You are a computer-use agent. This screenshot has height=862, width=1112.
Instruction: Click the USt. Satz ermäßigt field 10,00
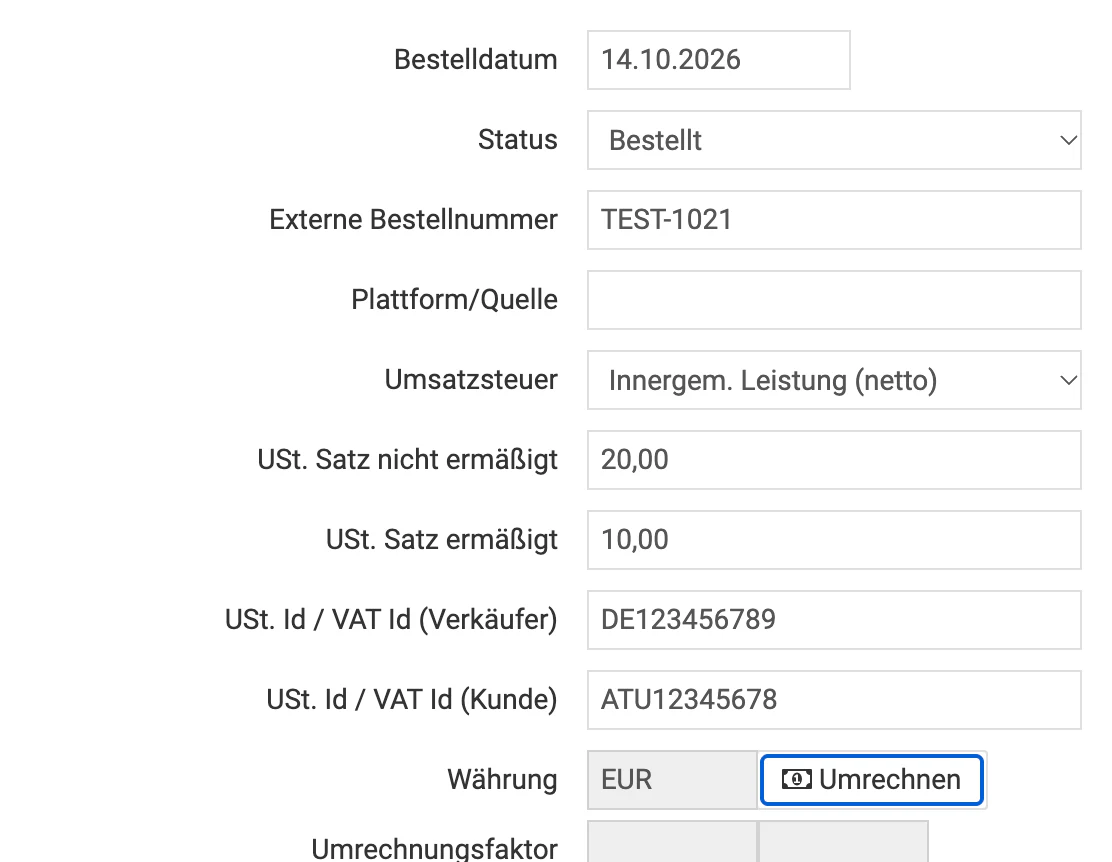834,540
